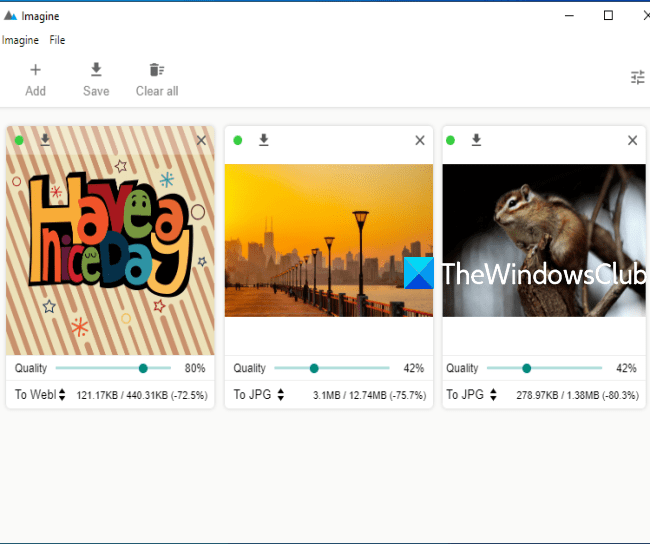Click size text 121.17KB / 440.31KB (-72.5%)
The image size is (650, 544).
pyautogui.click(x=142, y=395)
